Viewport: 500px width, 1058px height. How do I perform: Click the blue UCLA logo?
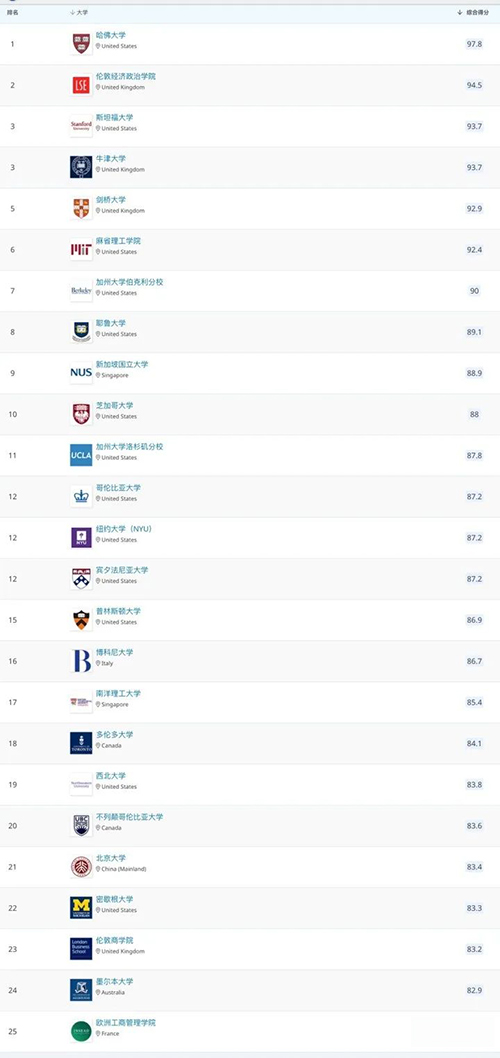[x=81, y=455]
